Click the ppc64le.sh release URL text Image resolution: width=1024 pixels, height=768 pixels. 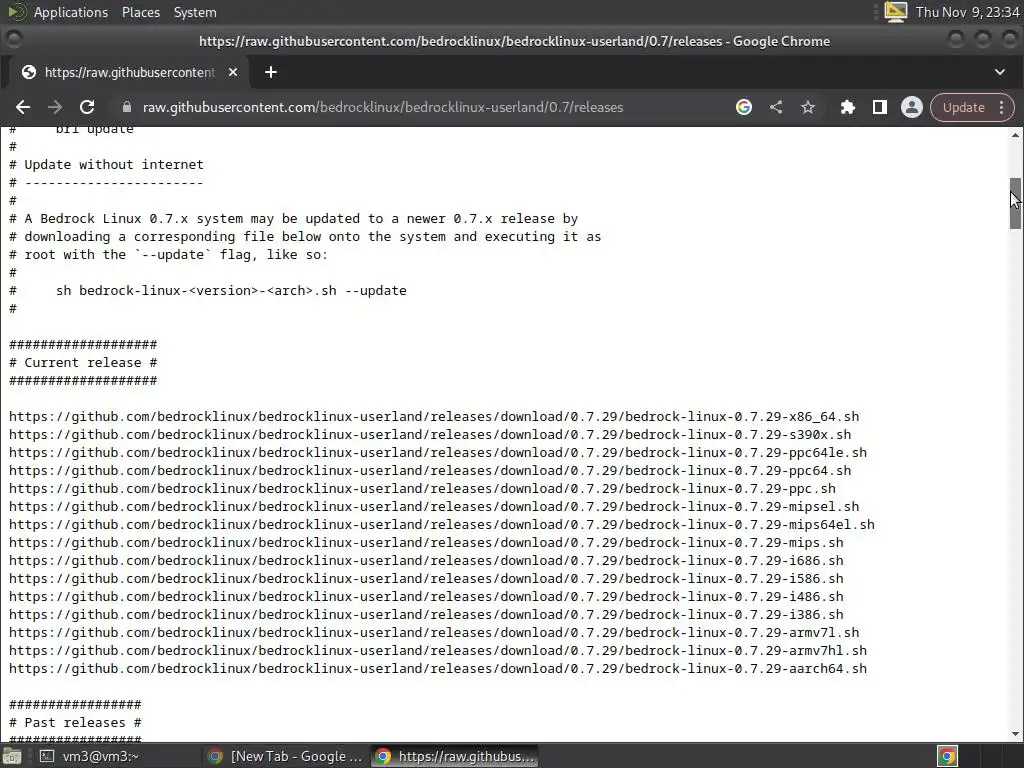click(438, 453)
